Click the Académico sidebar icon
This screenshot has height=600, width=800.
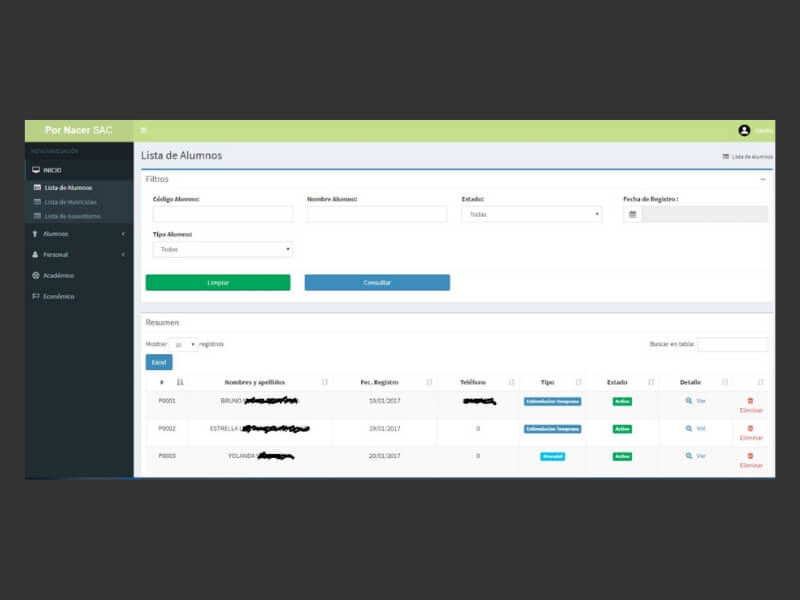coord(36,275)
